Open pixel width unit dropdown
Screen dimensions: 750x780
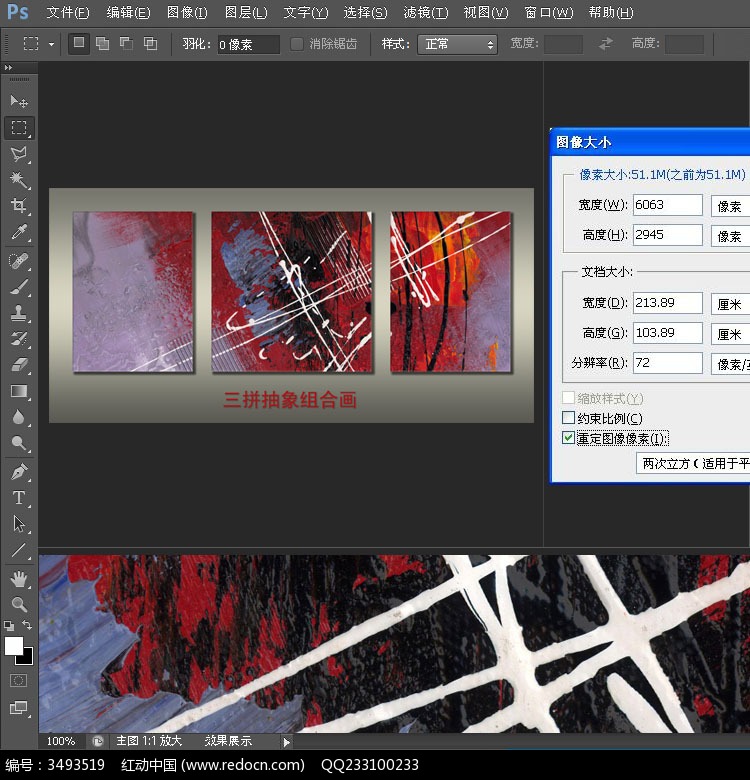[x=731, y=205]
